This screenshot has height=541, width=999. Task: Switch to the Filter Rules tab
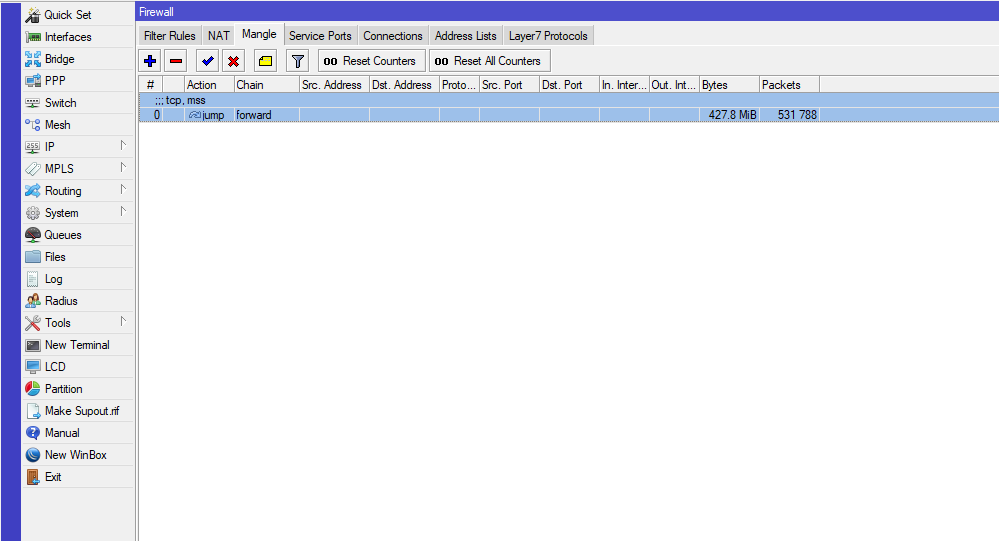(x=170, y=36)
